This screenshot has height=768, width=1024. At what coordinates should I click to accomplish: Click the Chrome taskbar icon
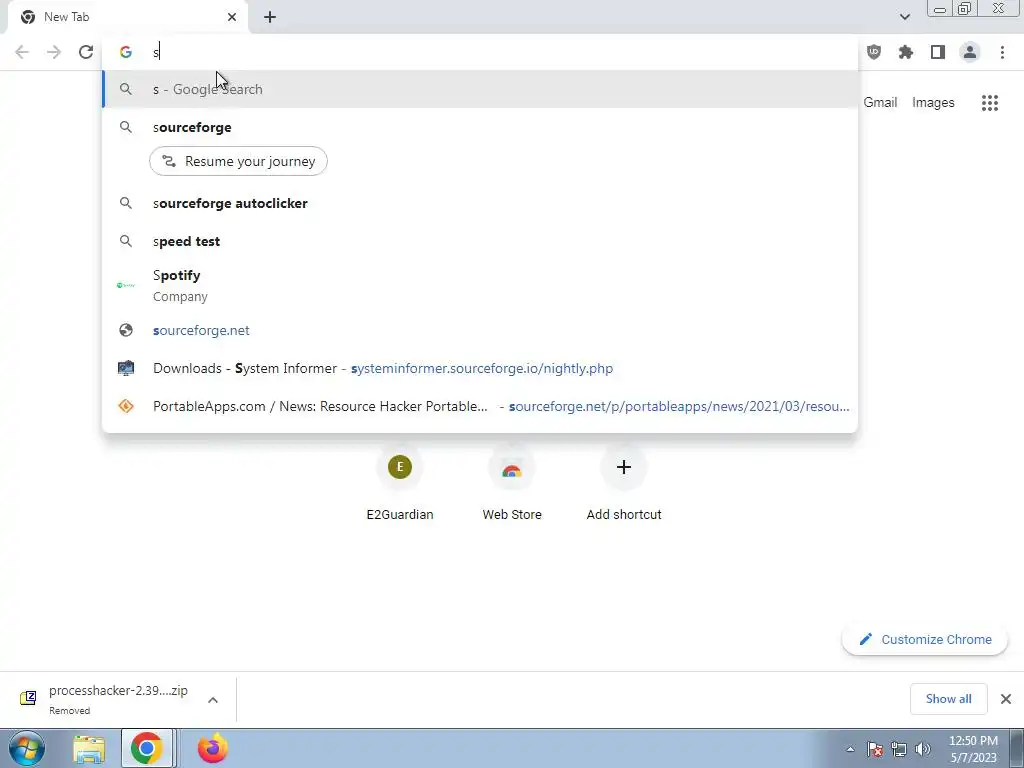(147, 748)
